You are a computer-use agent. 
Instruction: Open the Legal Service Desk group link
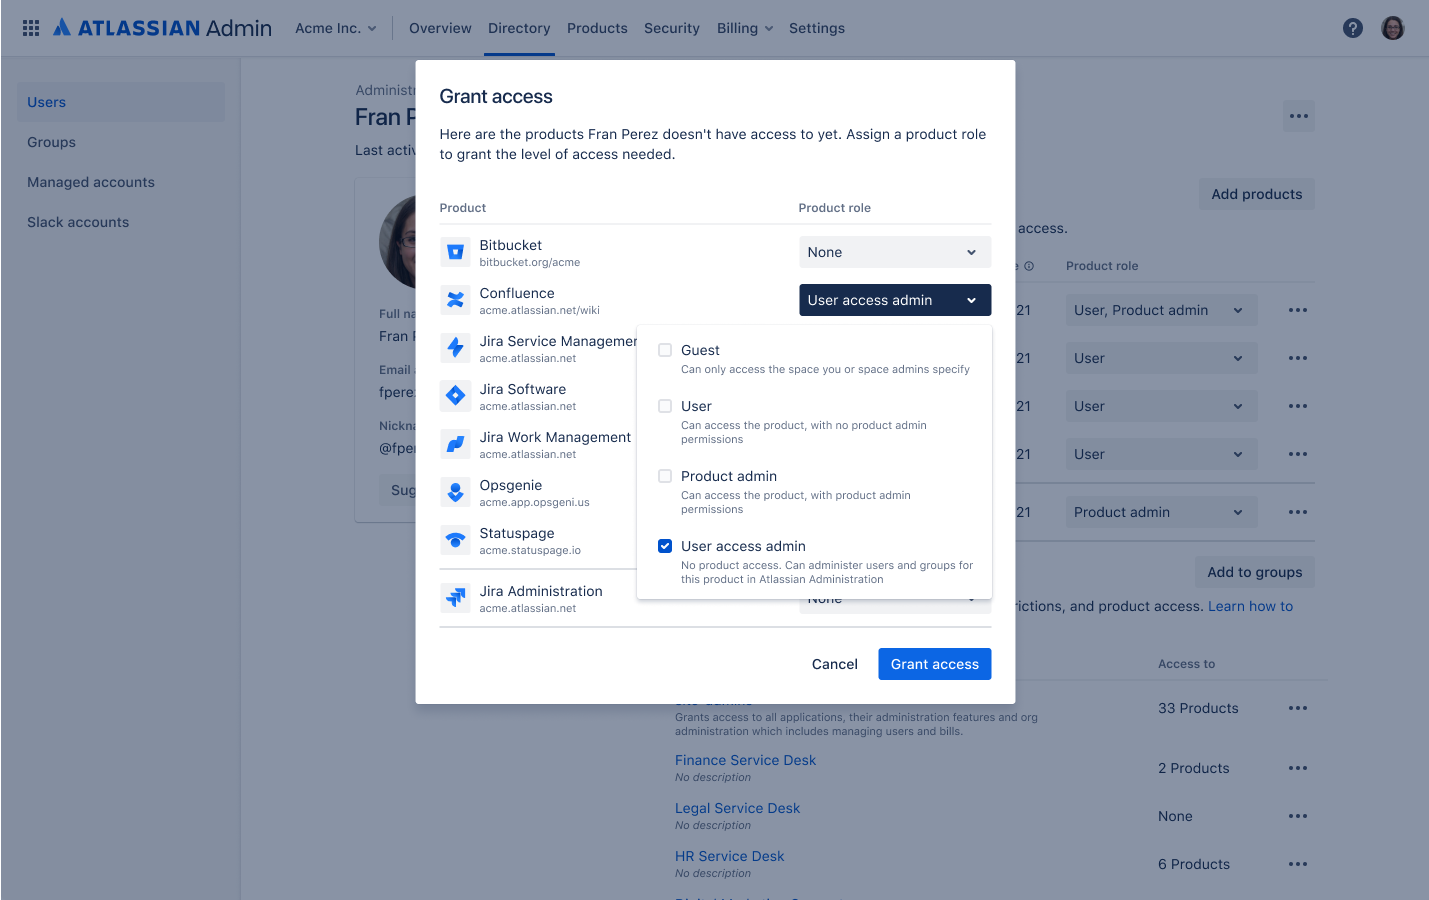click(737, 808)
